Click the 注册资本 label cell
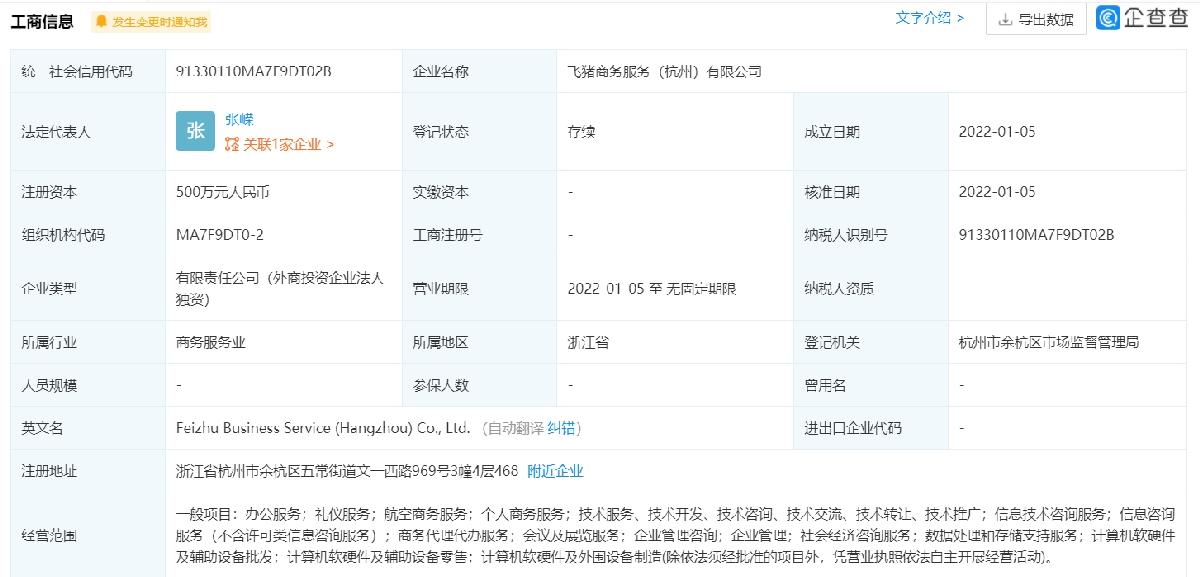The height and width of the screenshot is (577, 1200). 88,192
